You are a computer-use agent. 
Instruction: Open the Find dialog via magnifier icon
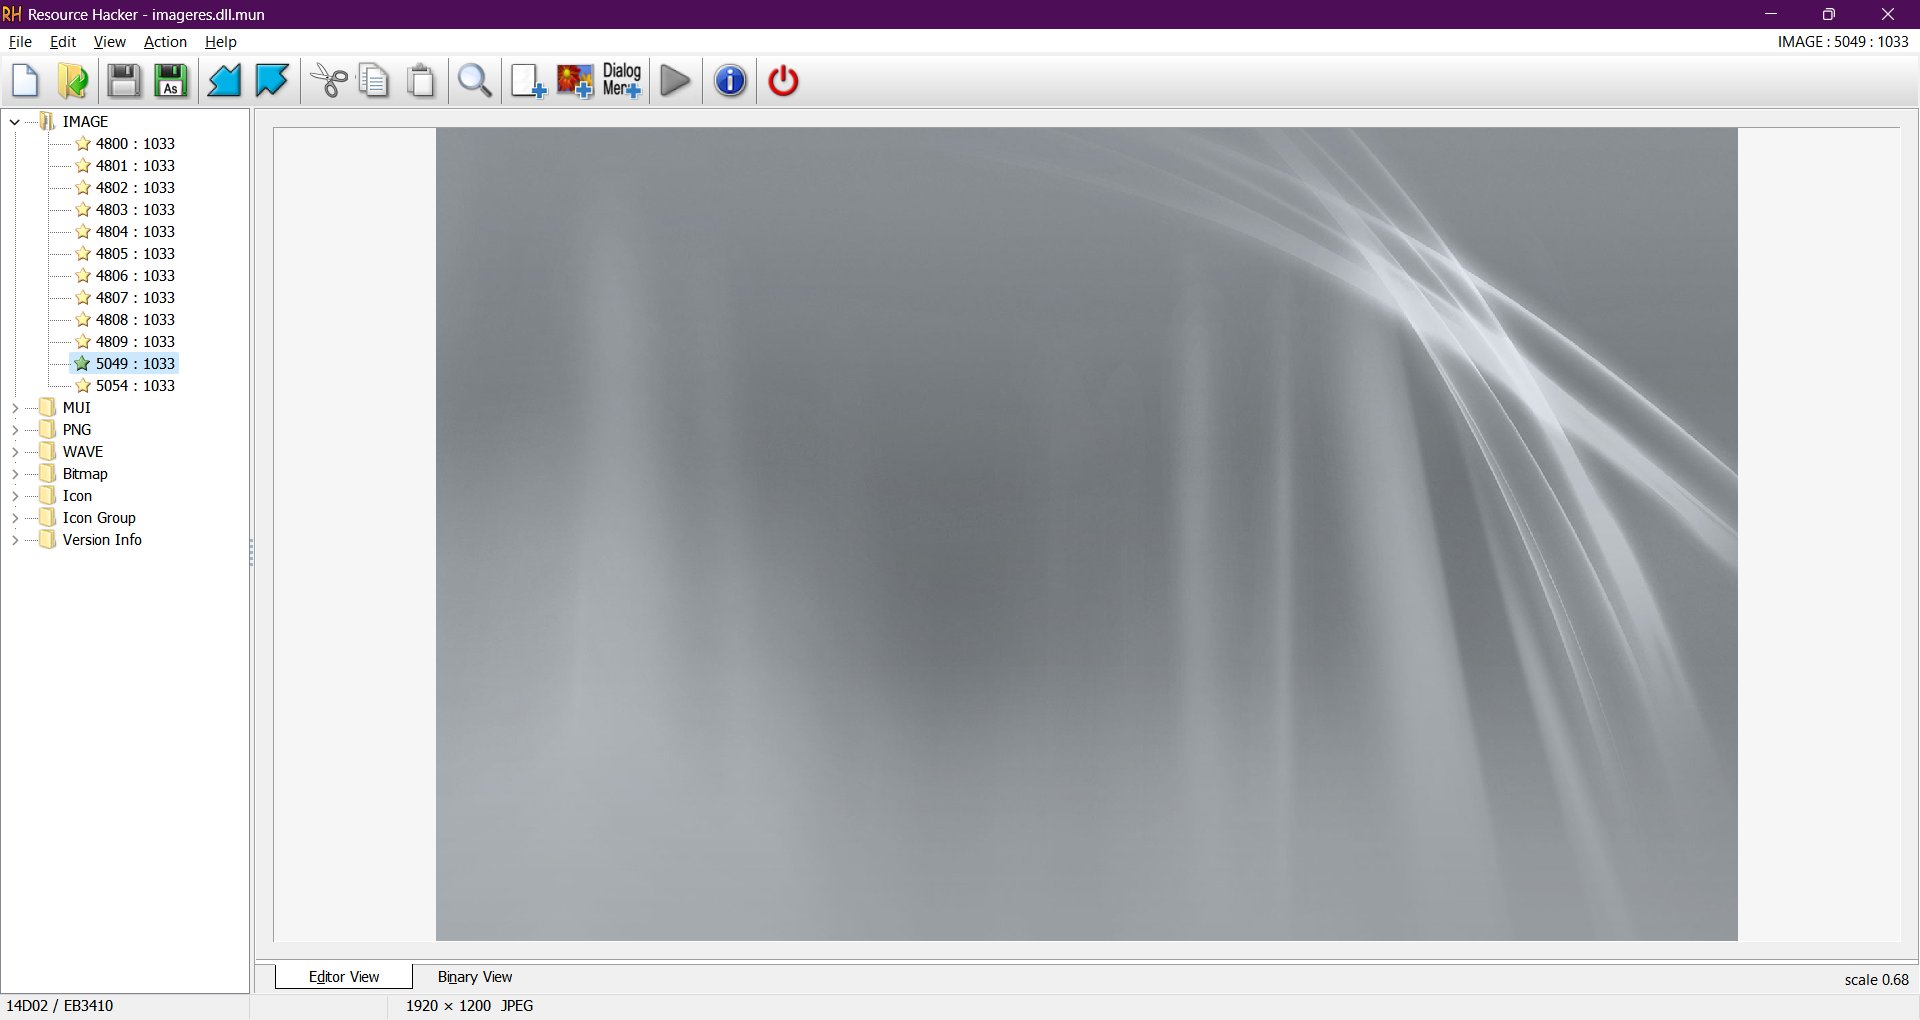coord(473,81)
